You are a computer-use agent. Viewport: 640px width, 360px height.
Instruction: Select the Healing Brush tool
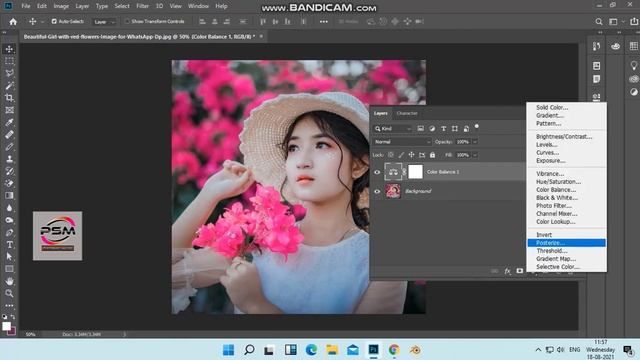(9, 135)
